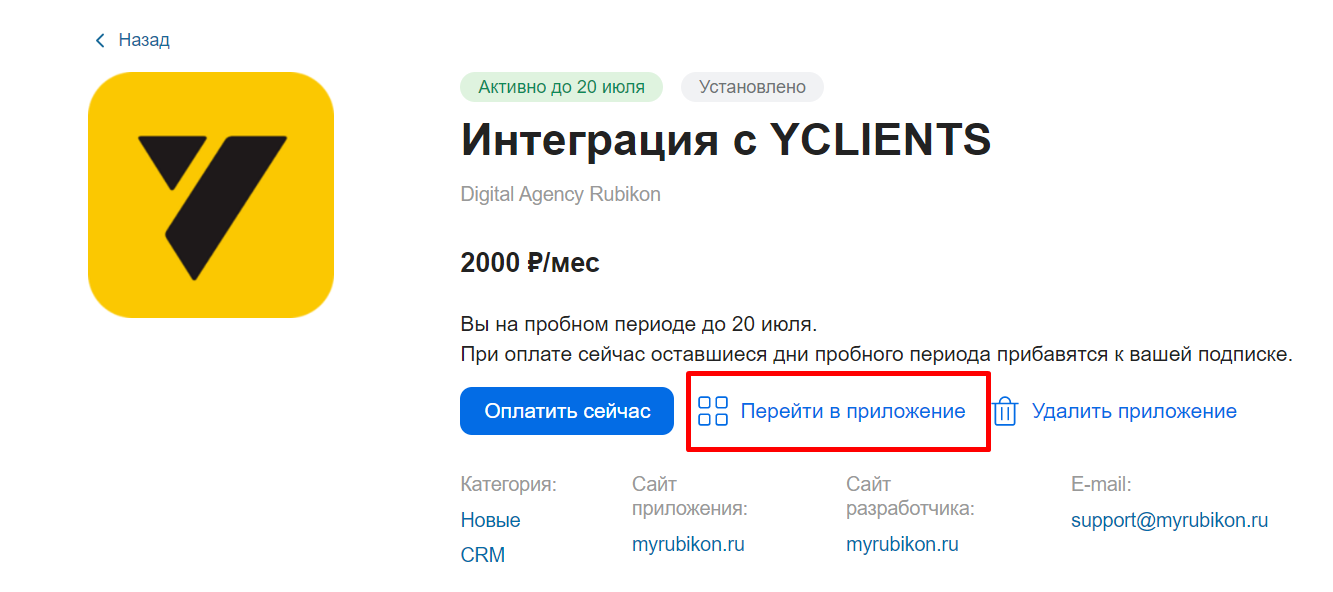Click the price '2000 ₽/мес'

530,264
